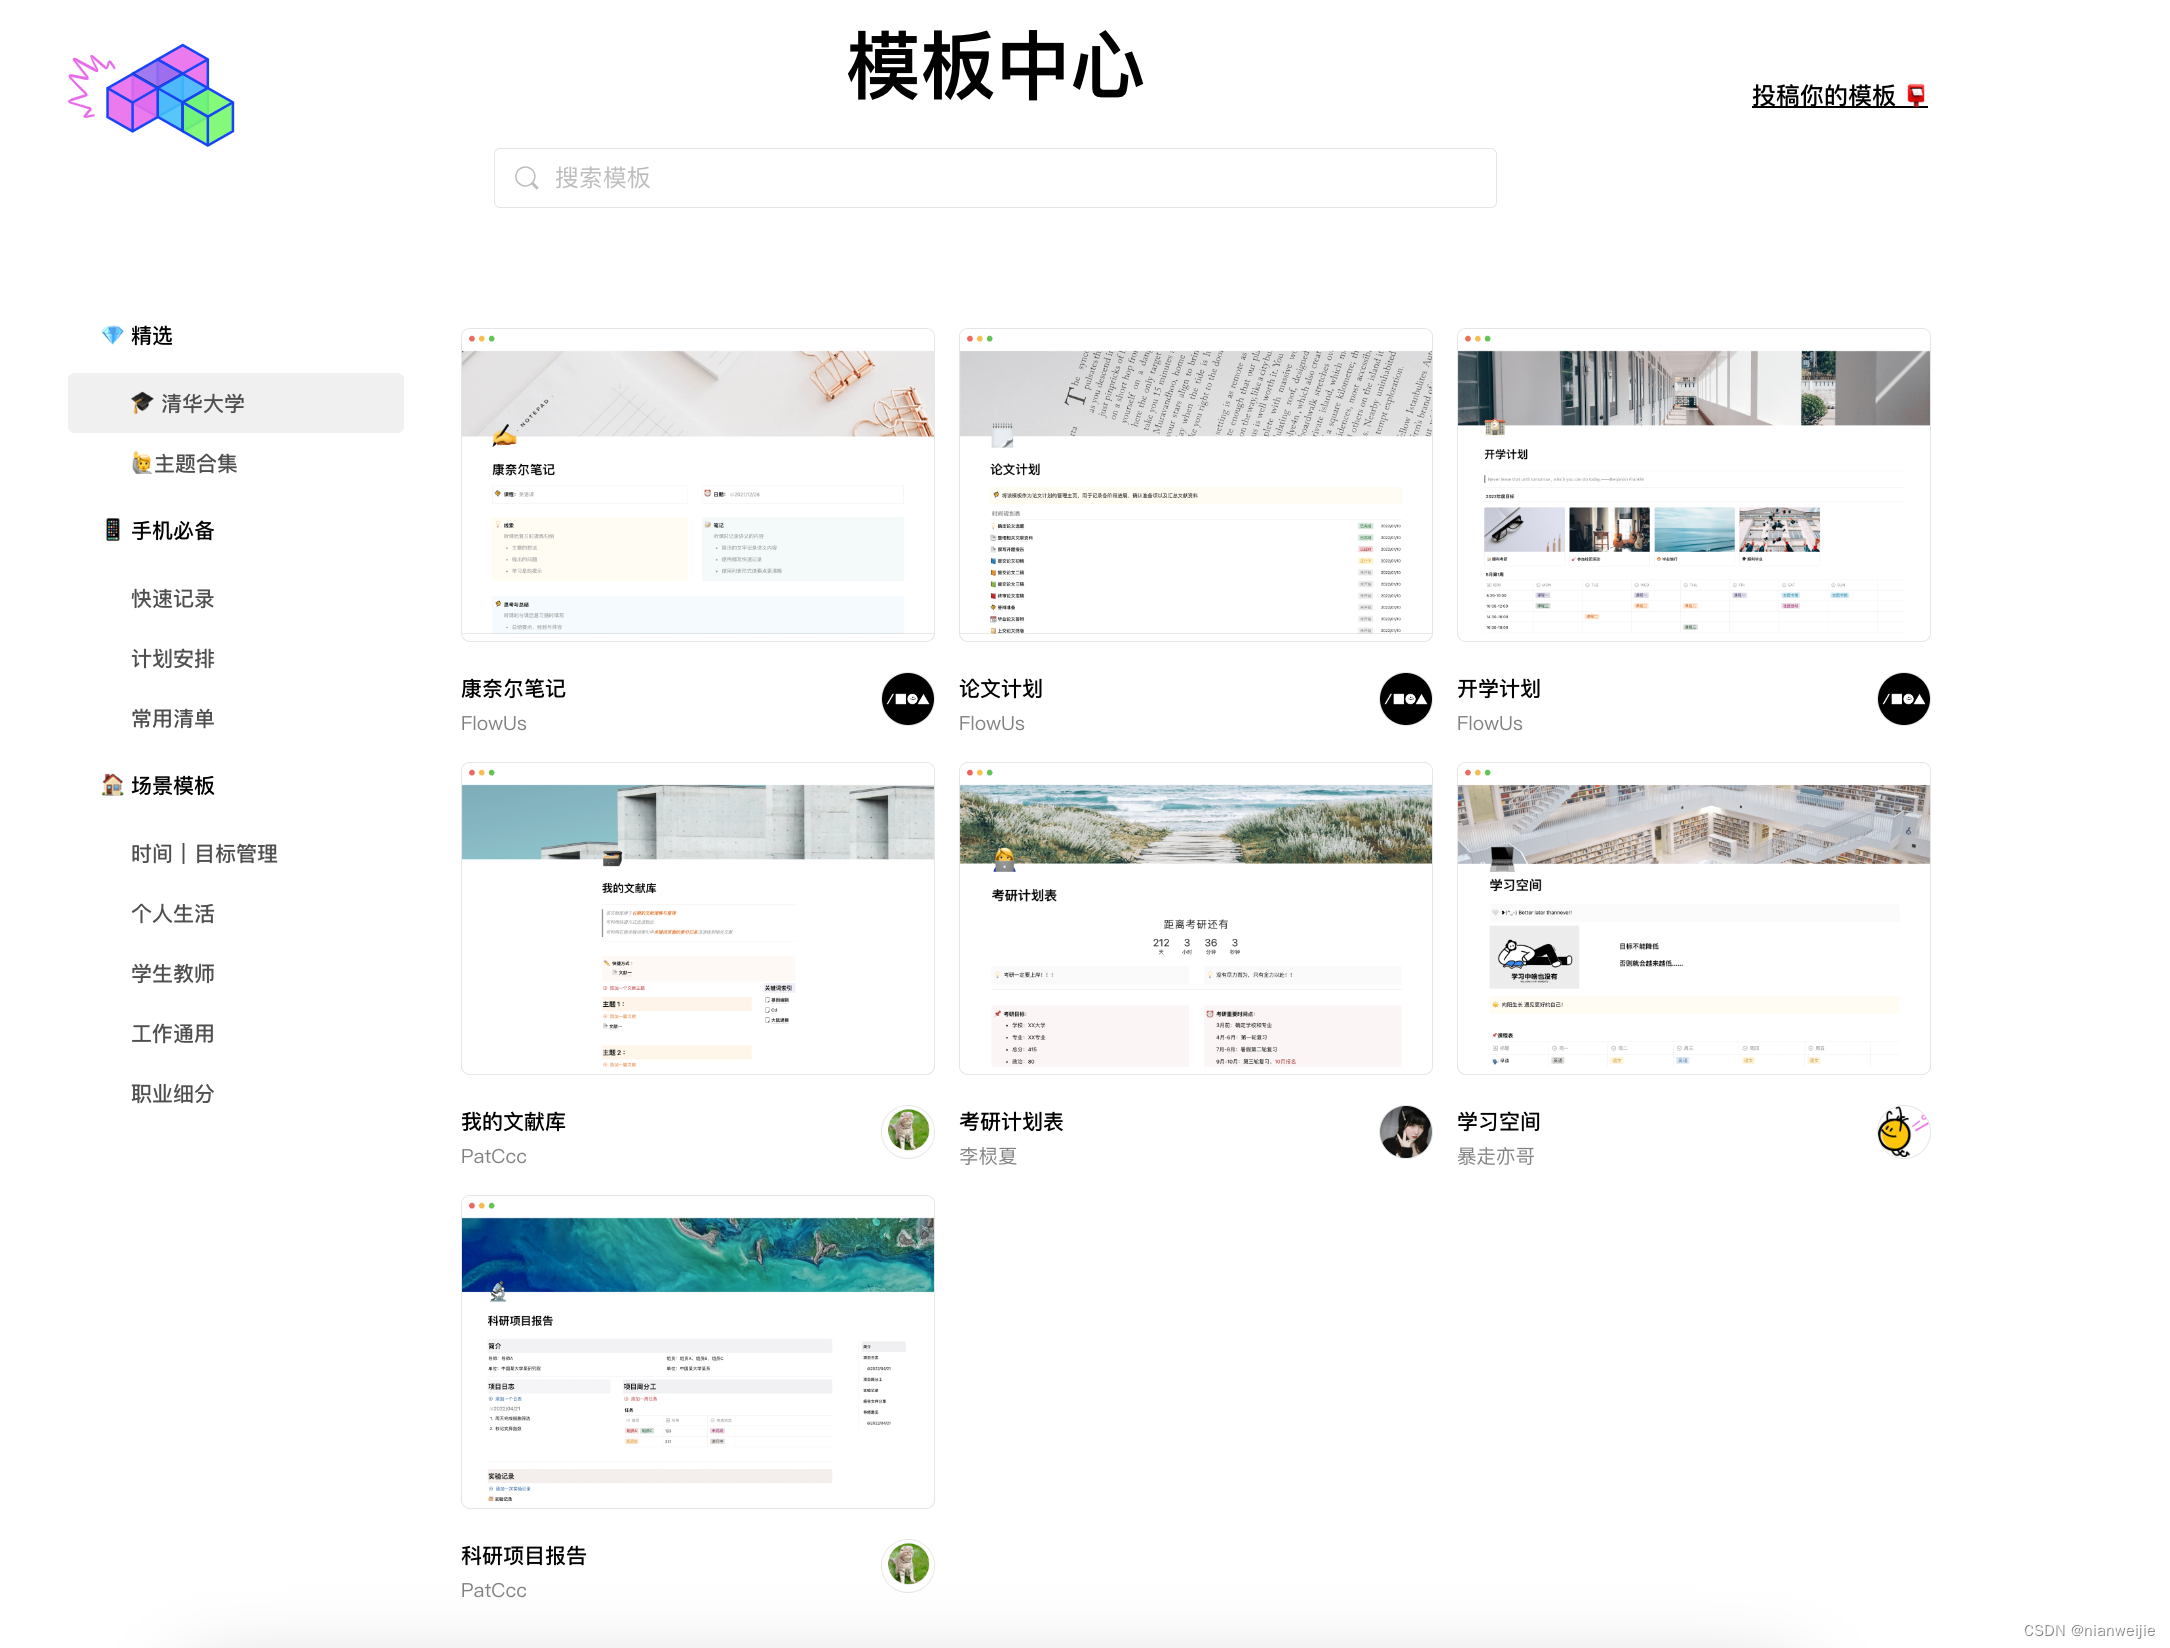Click FlowUs avatar beside 开学计划
Screen dimensions: 2170x1648
pos(1903,699)
